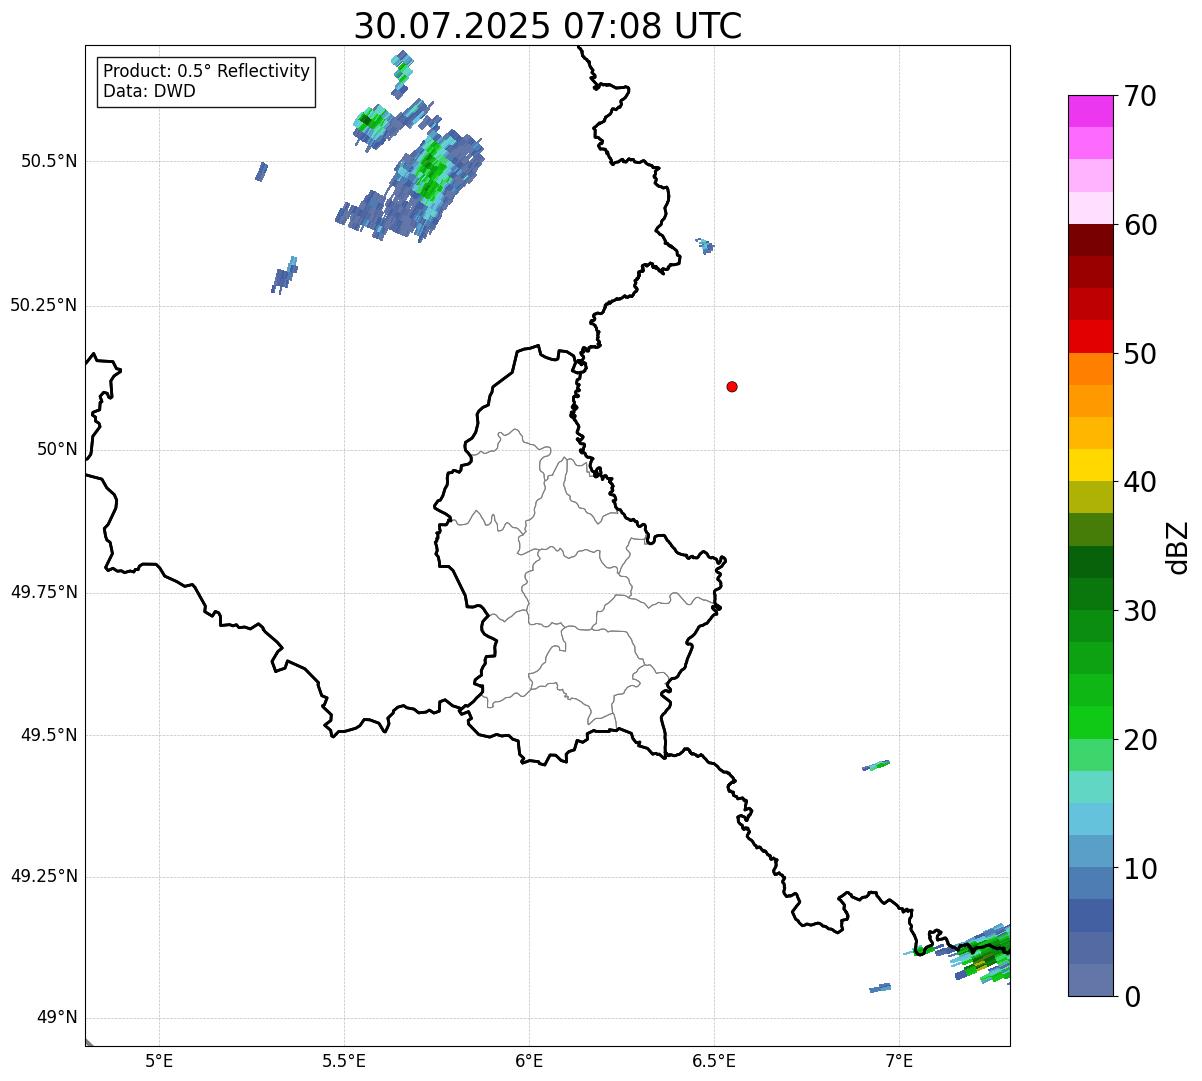Click the dark maroon 58-60 dBZ band

(1090, 240)
